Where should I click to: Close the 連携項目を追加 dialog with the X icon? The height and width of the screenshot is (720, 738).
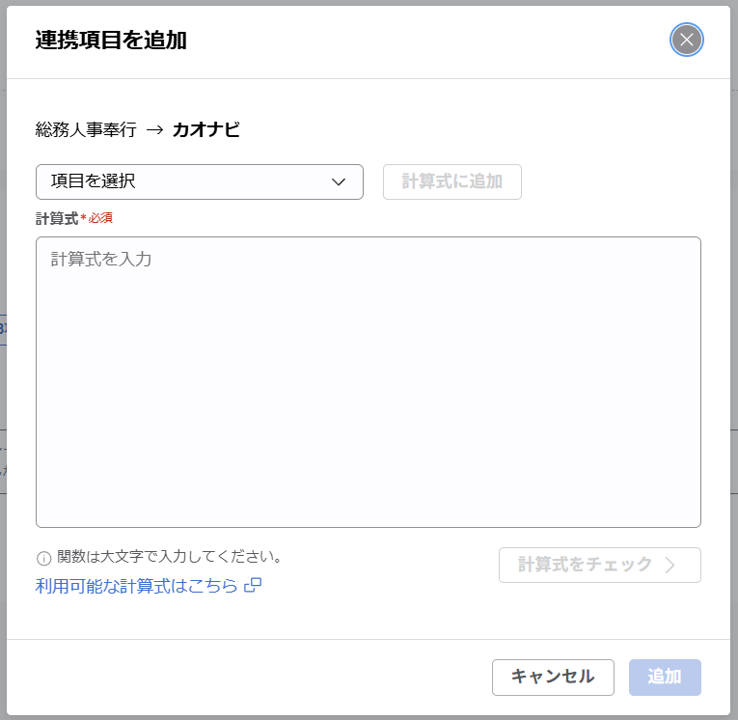(x=686, y=40)
